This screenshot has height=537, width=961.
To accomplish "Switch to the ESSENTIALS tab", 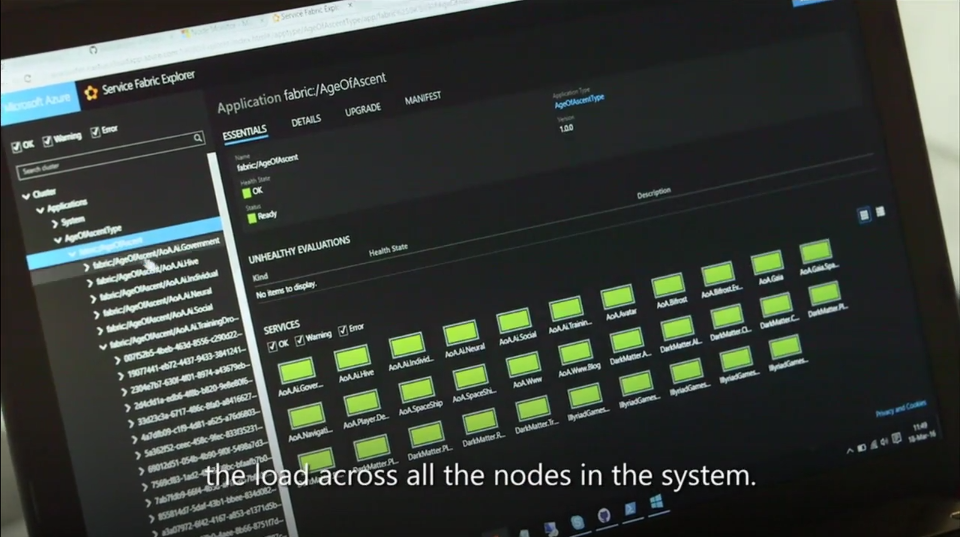I will 244,132.
